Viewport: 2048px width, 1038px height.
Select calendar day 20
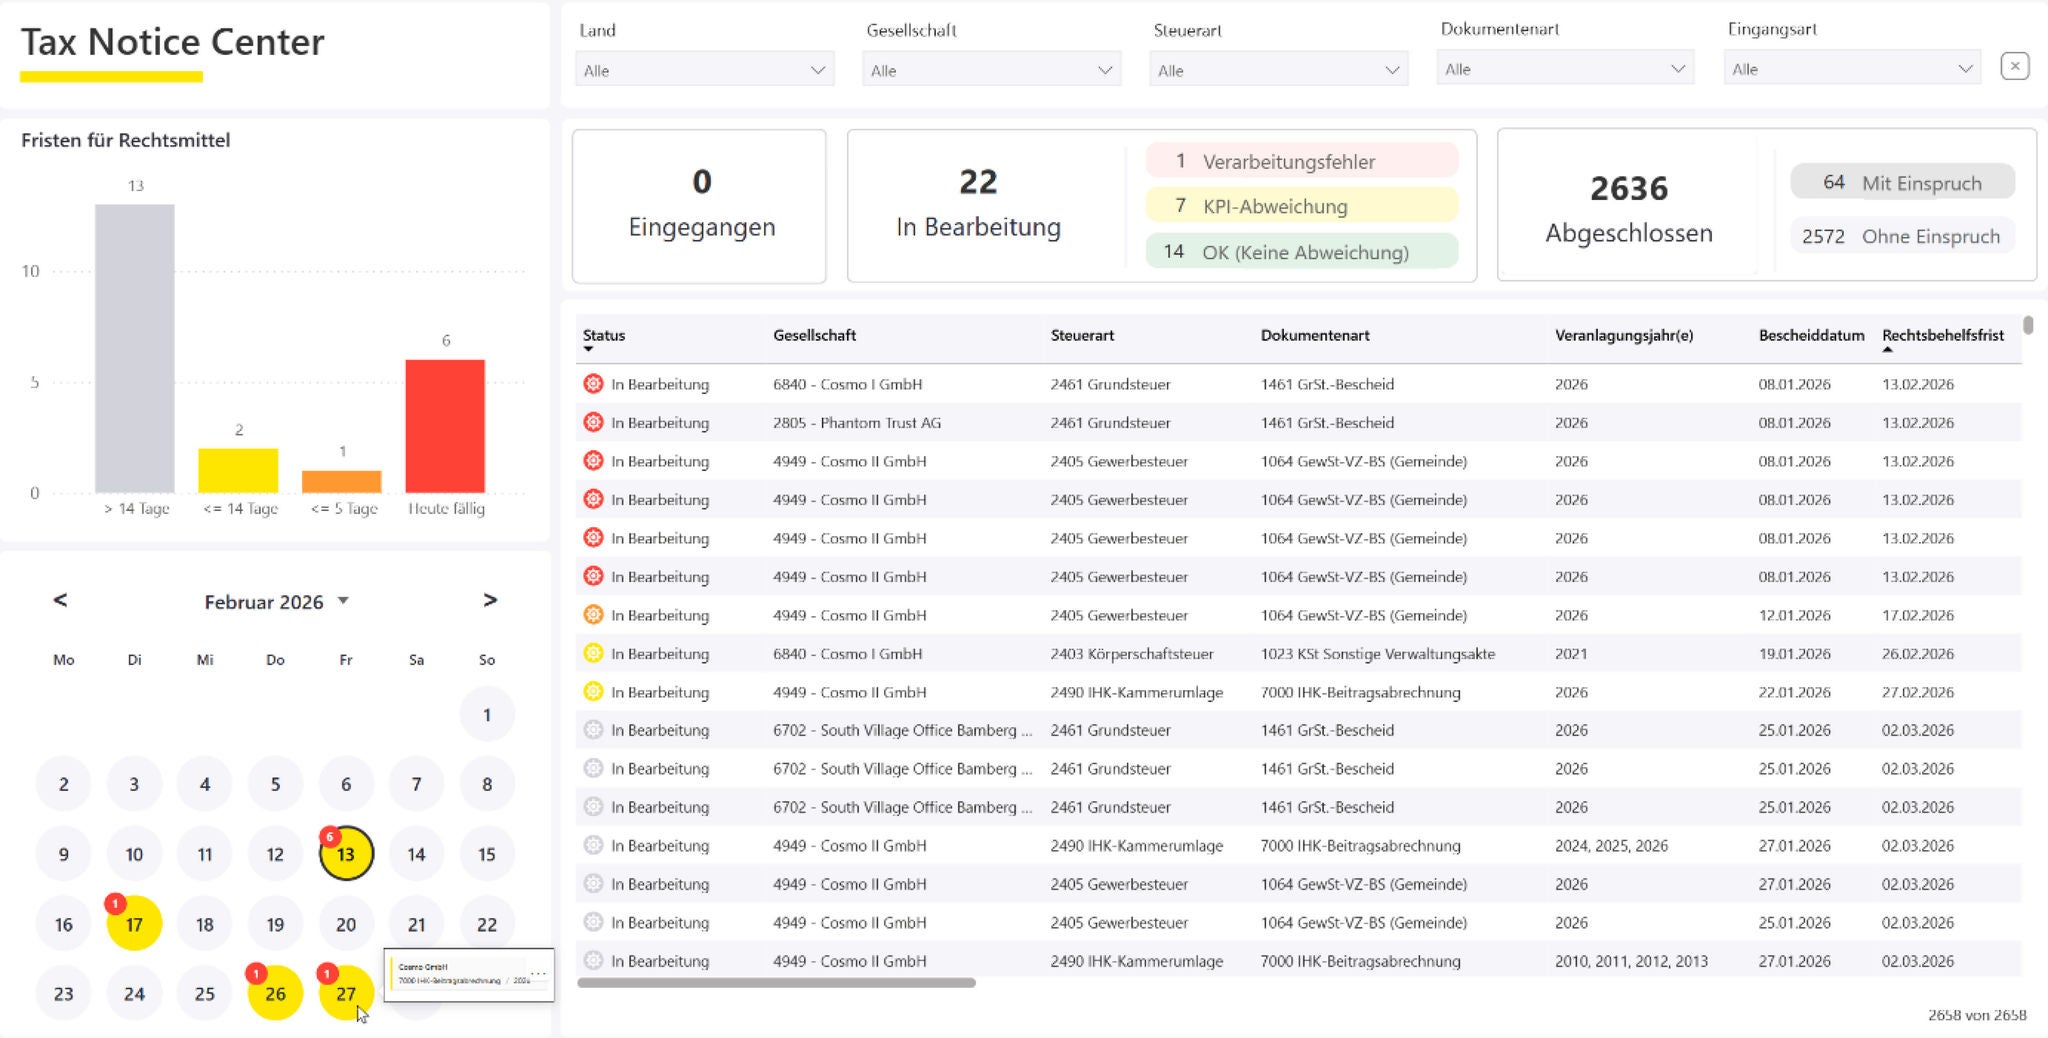[x=346, y=924]
